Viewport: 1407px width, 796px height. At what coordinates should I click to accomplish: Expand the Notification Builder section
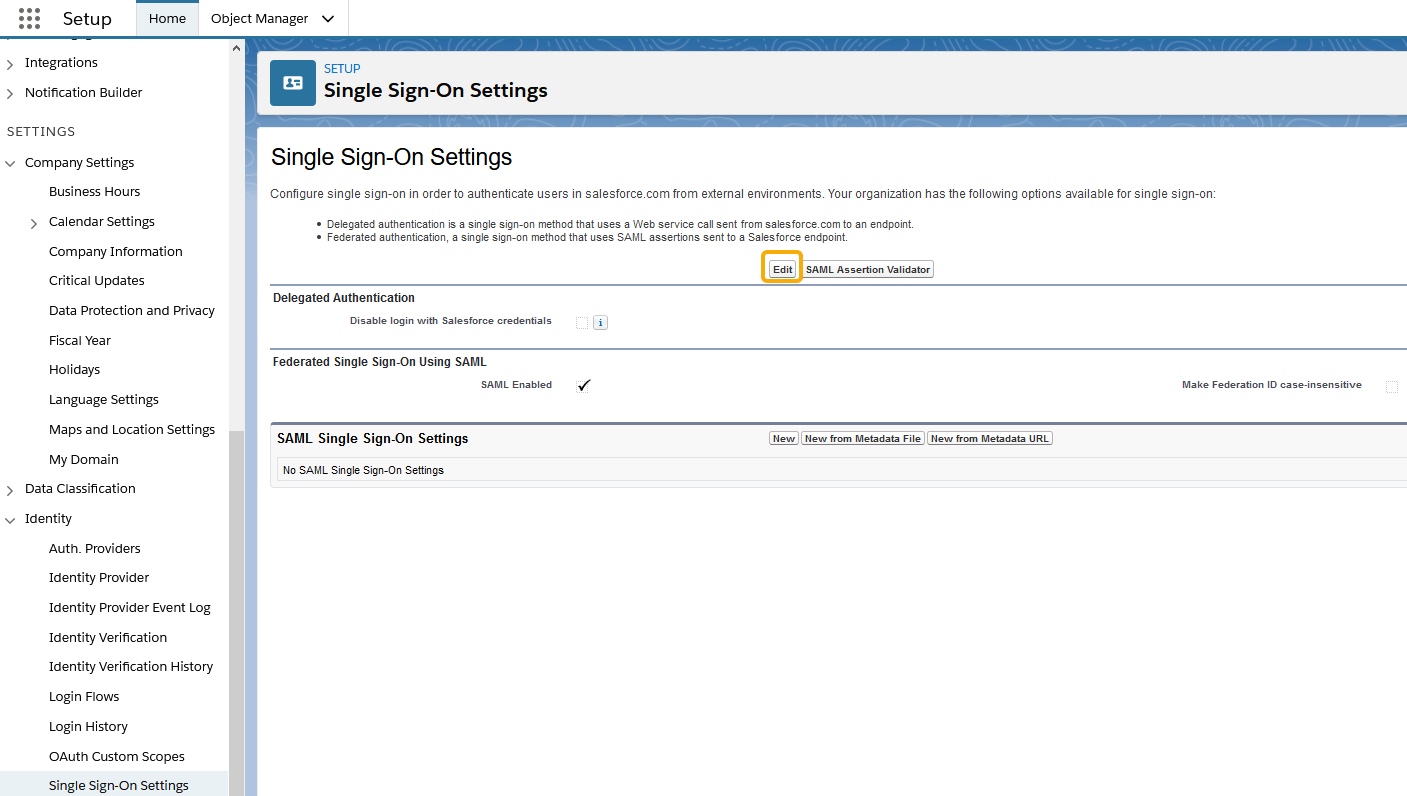(11, 93)
